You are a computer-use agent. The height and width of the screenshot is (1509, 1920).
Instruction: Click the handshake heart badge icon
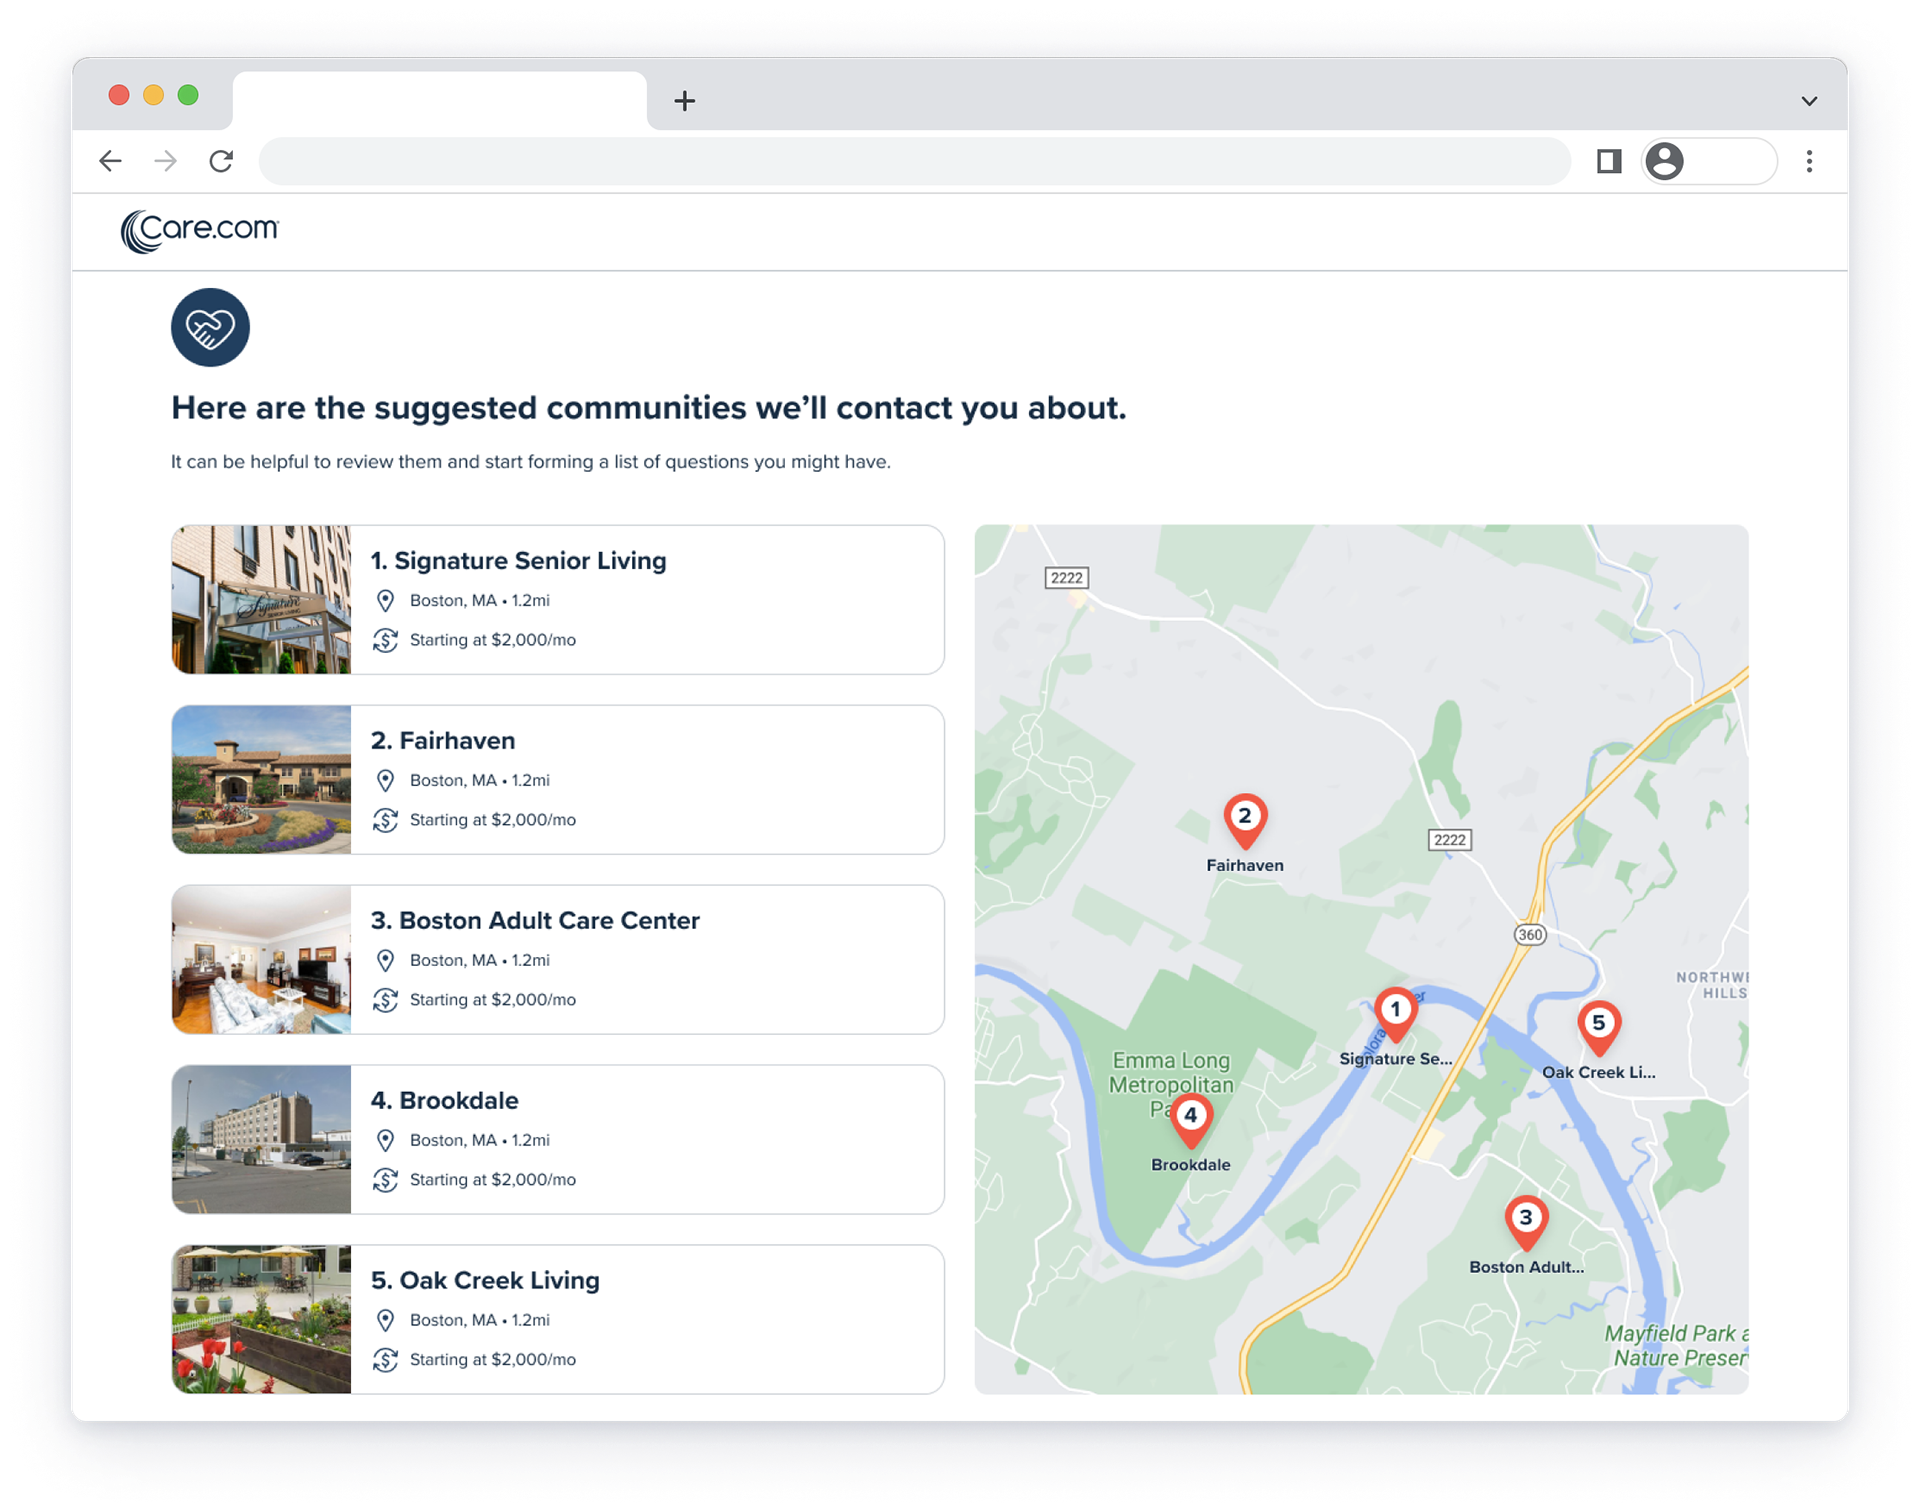(210, 327)
